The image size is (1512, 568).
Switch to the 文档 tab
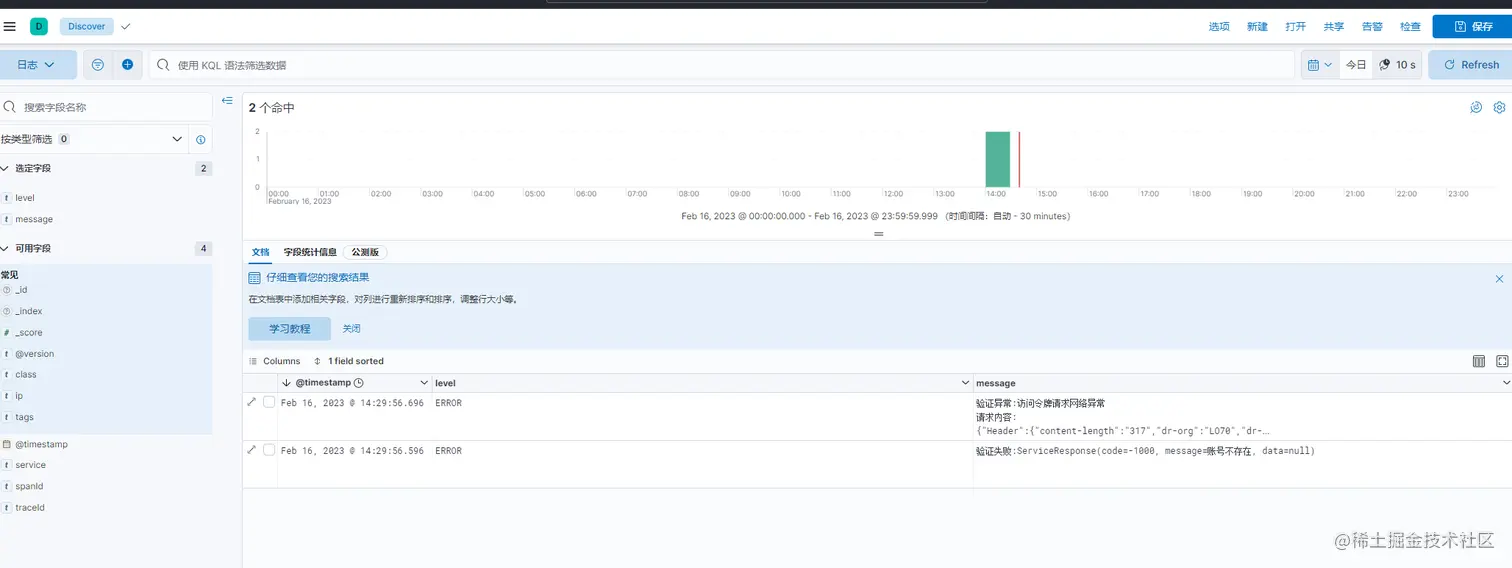(x=261, y=252)
